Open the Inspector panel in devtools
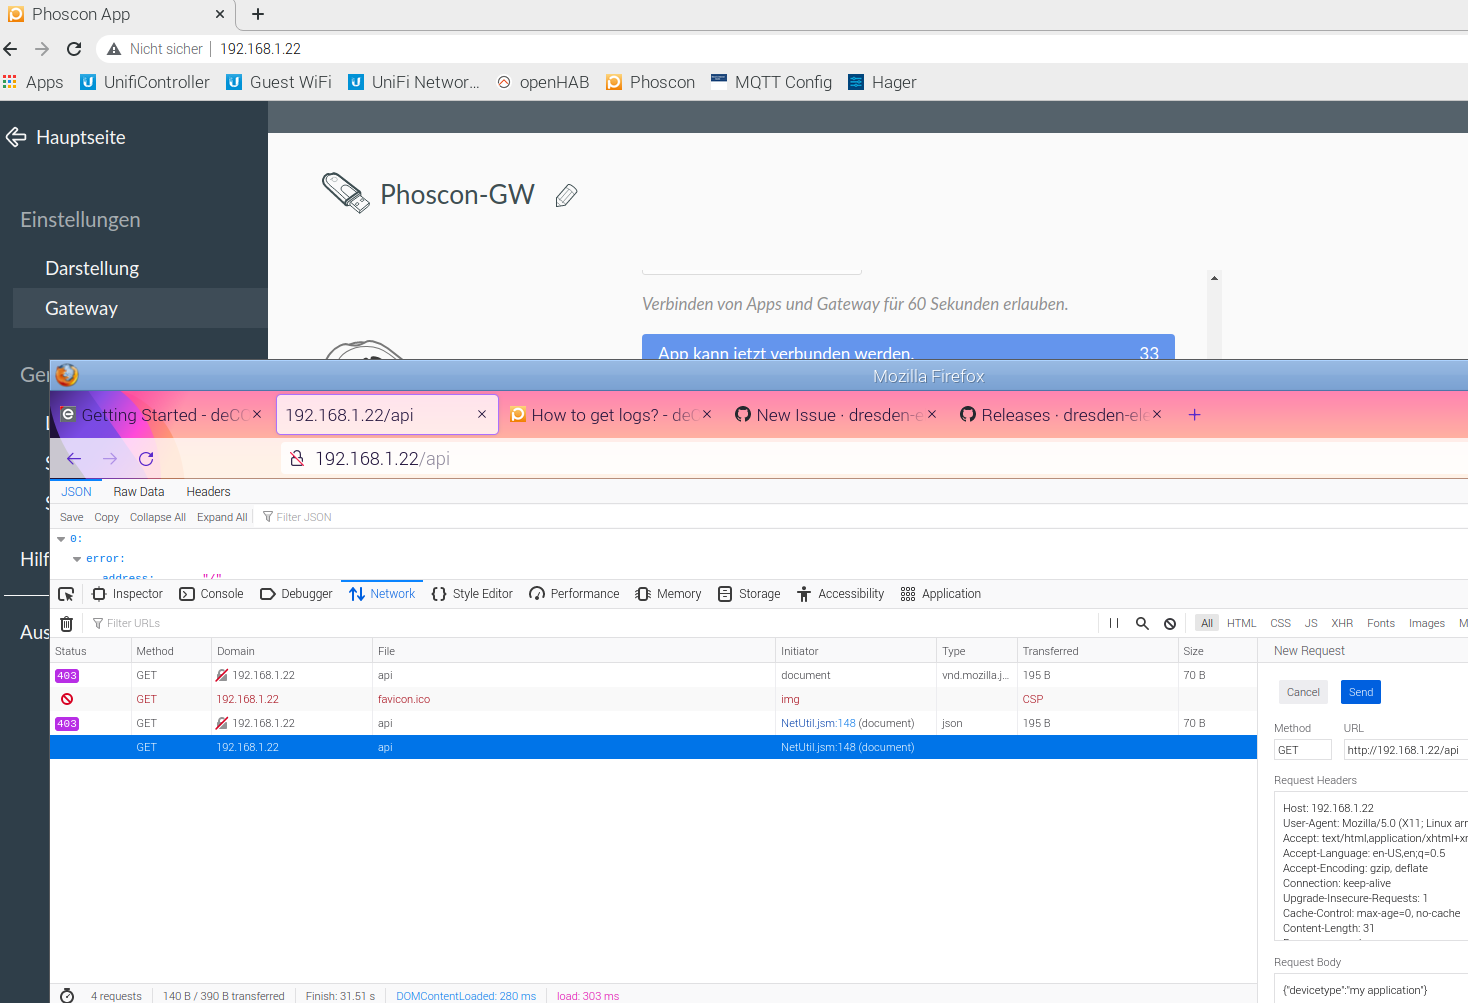 [x=126, y=593]
